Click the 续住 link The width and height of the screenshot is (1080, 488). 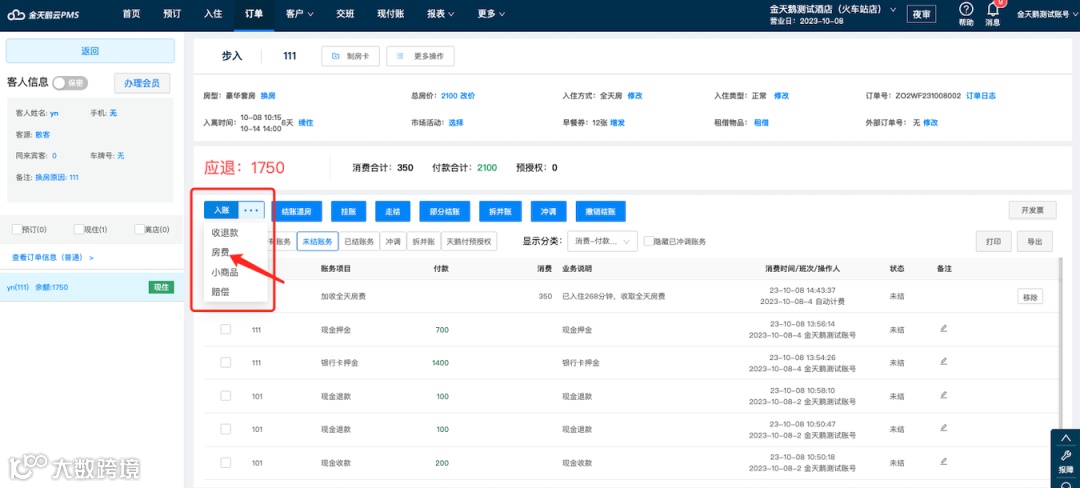(306, 123)
